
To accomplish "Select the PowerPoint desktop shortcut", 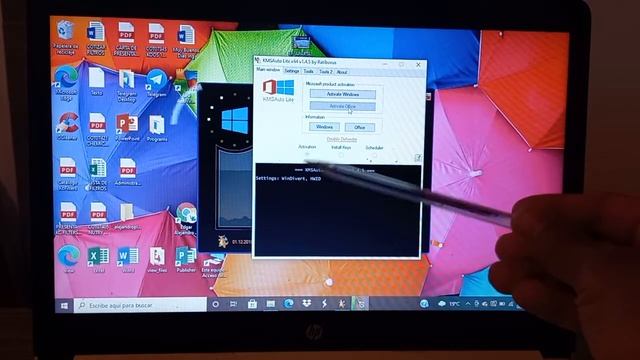I will 127,127.
